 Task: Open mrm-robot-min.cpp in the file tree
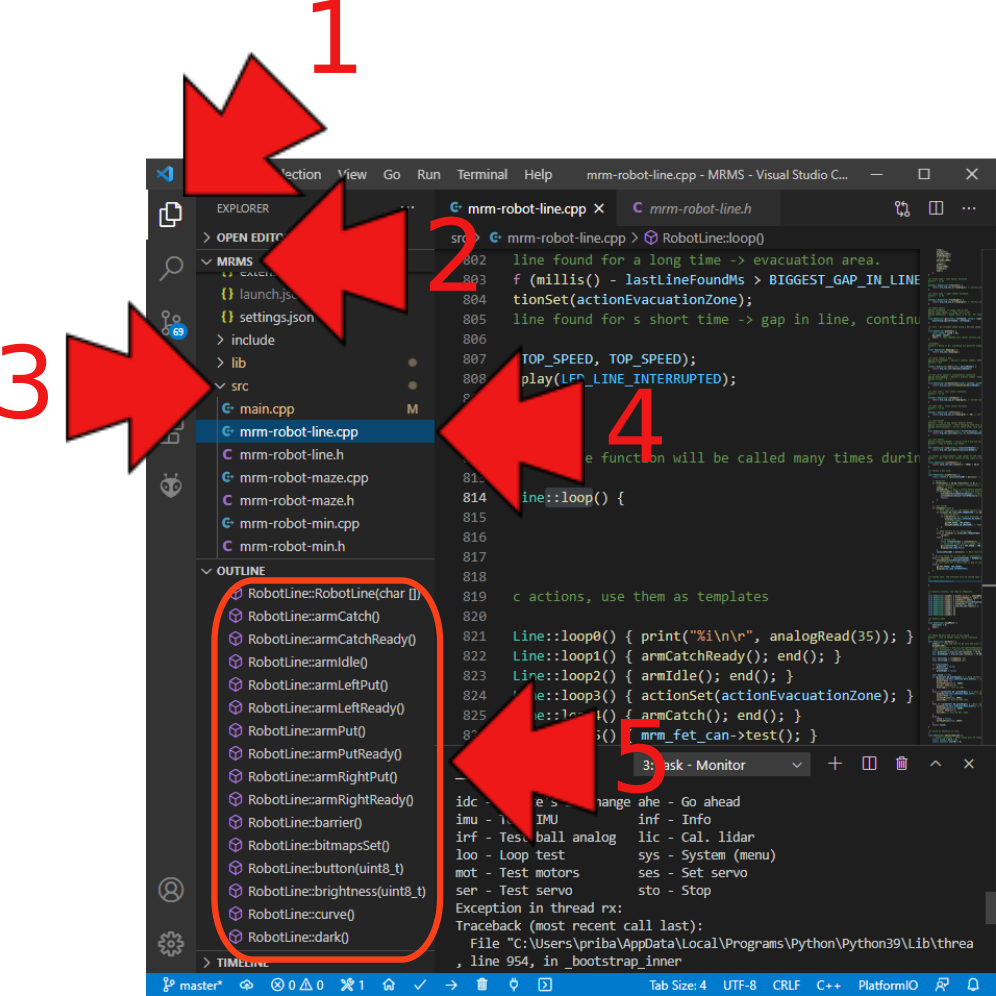pyautogui.click(x=315, y=523)
